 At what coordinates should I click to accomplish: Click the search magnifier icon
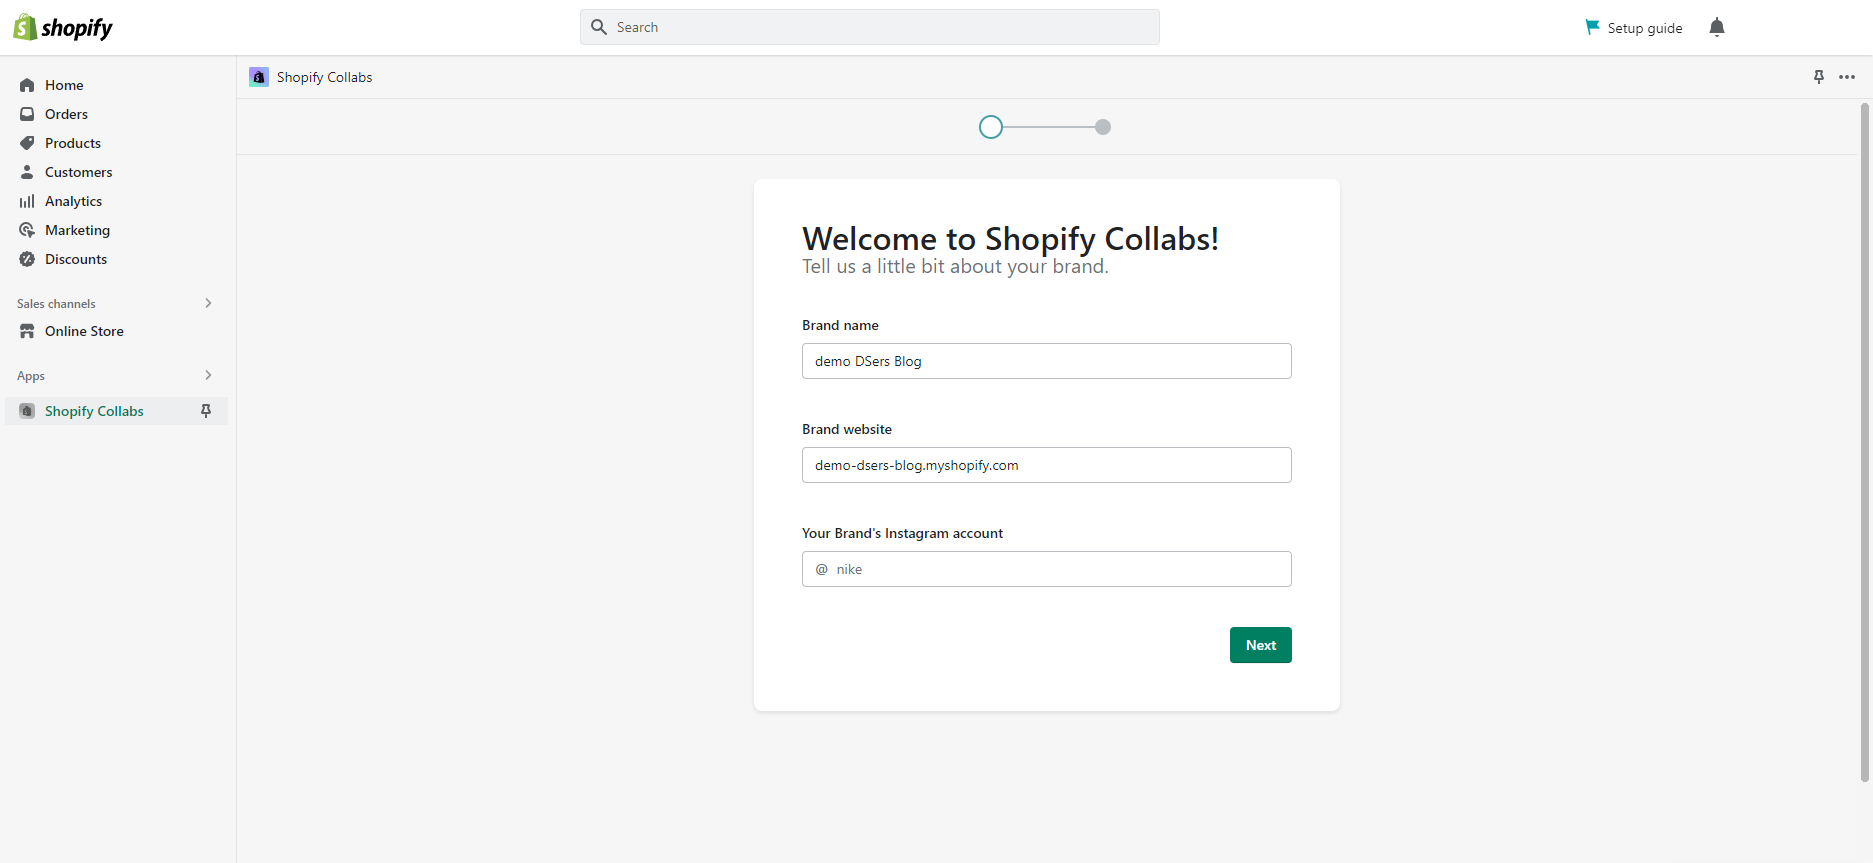point(599,27)
